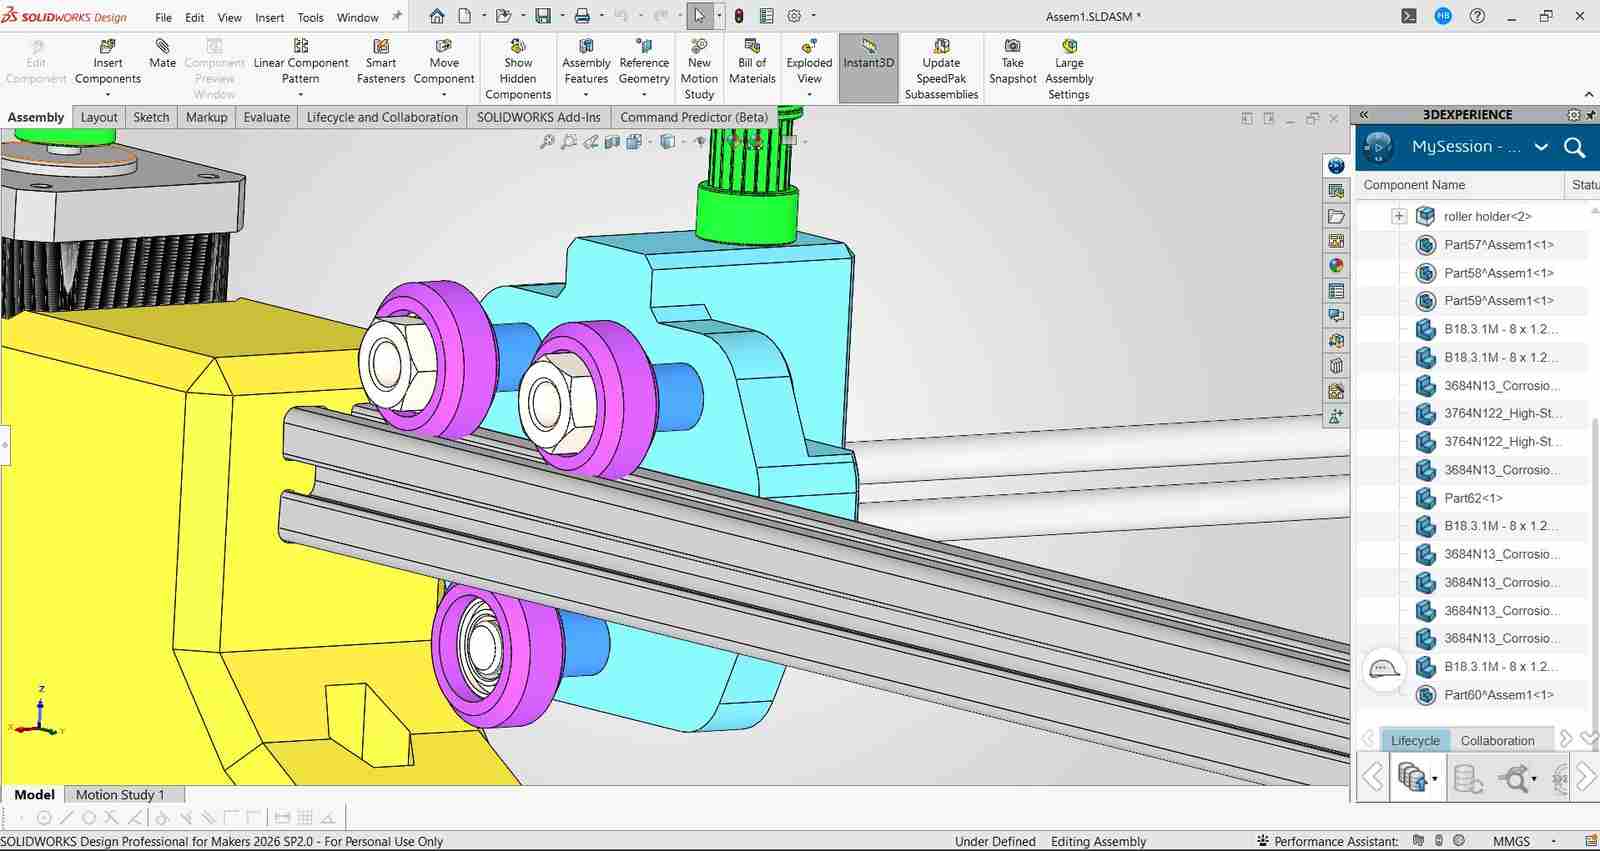Pin the 3DEXPERIENCE panel

coord(1590,115)
